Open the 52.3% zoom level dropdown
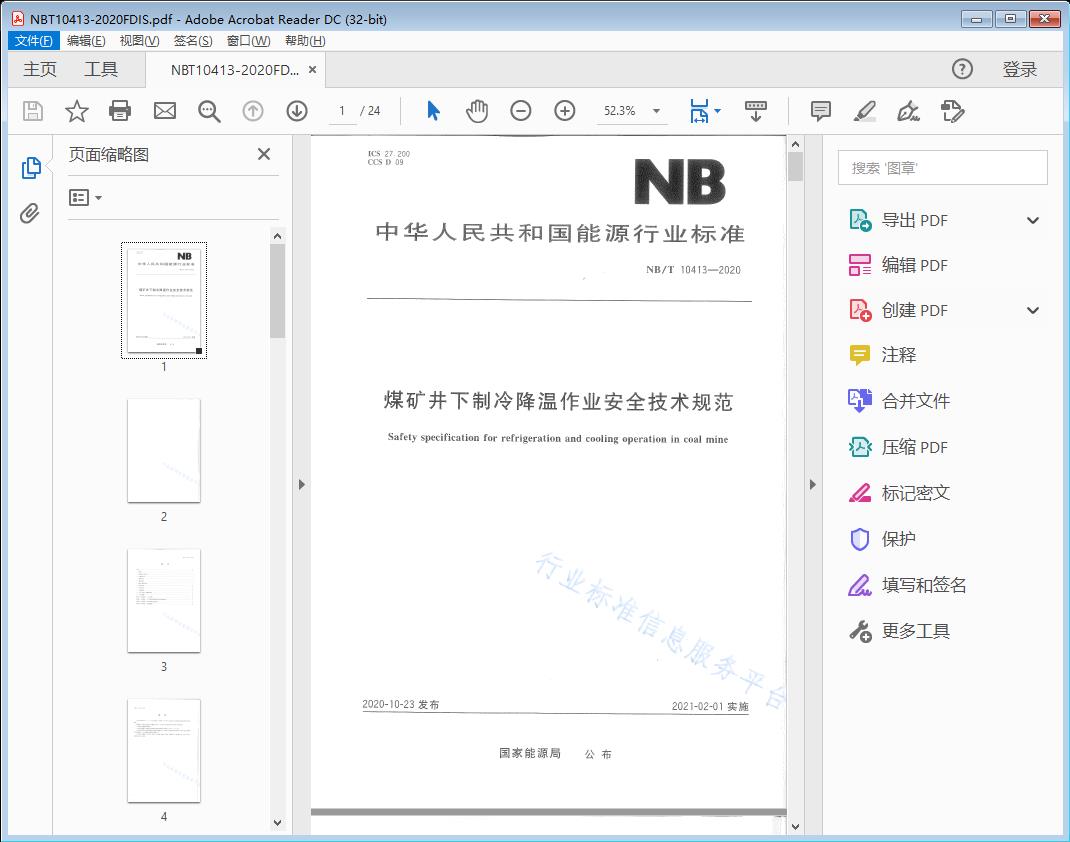1070x842 pixels. point(655,111)
